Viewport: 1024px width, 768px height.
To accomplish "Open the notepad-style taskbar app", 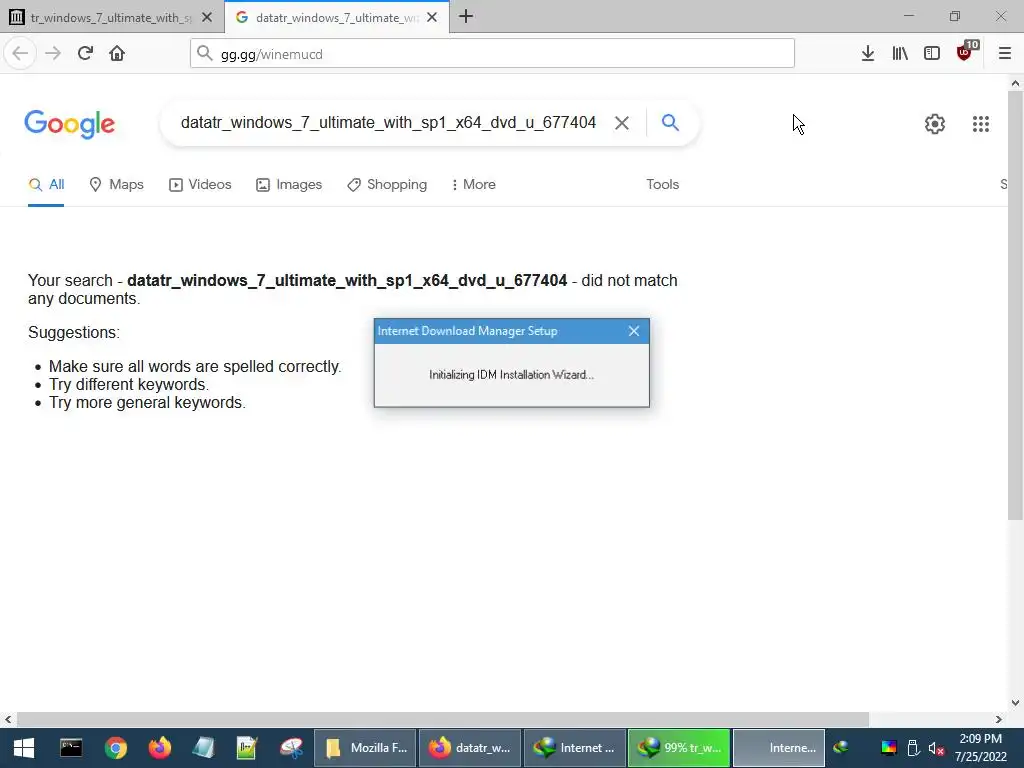I will coord(203,748).
